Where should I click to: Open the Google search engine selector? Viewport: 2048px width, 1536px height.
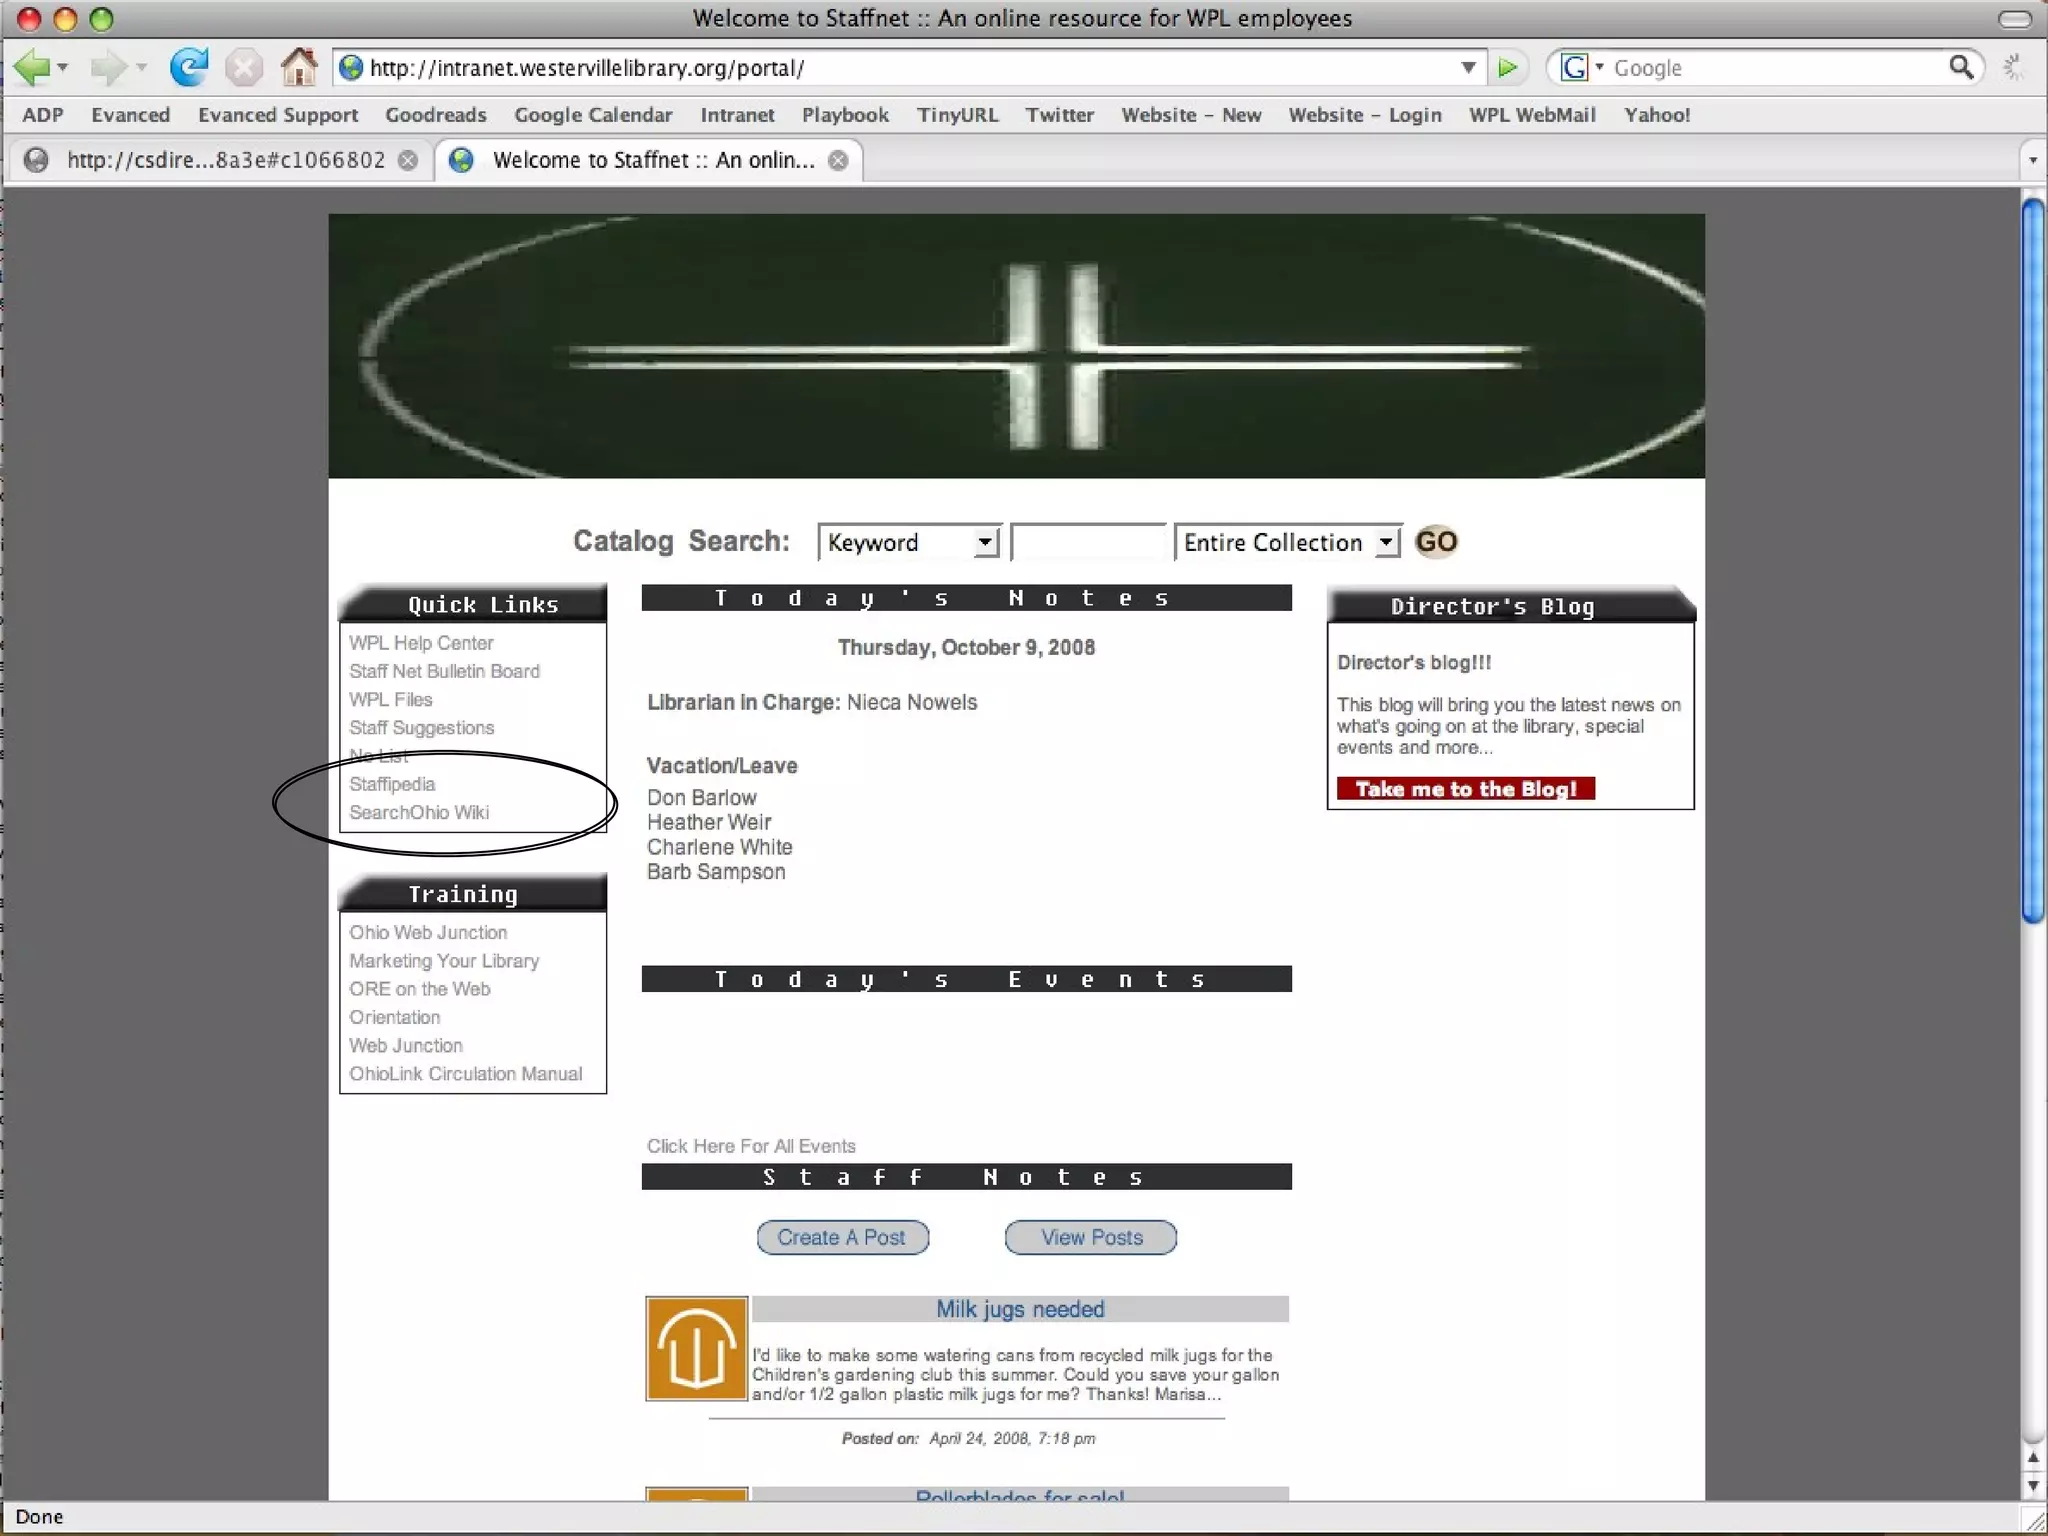click(x=1581, y=68)
